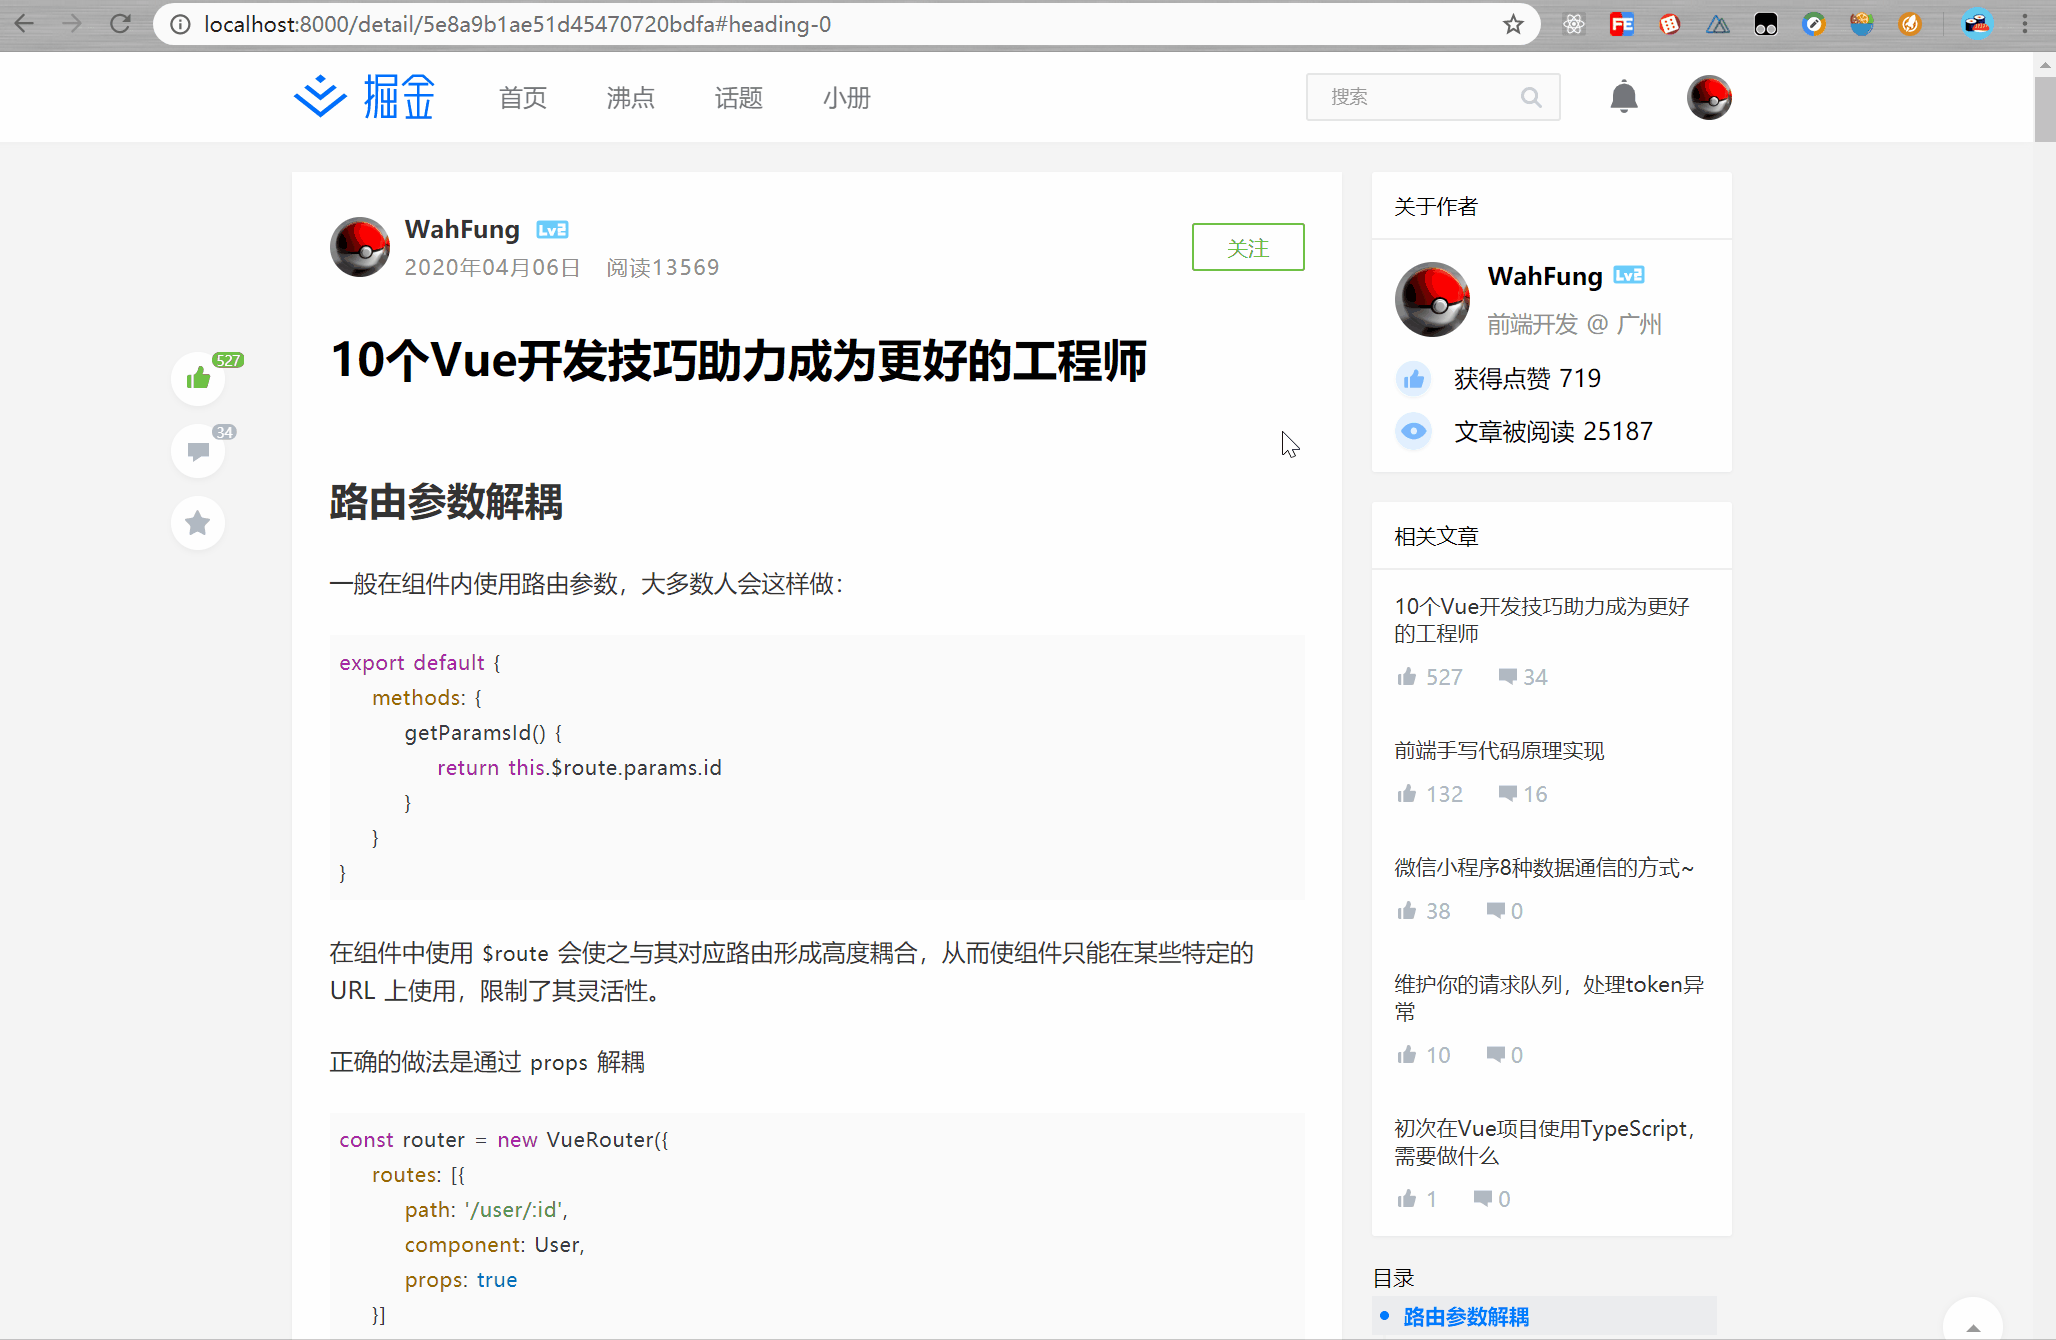
Task: Open the 话题 nav item
Action: click(739, 98)
